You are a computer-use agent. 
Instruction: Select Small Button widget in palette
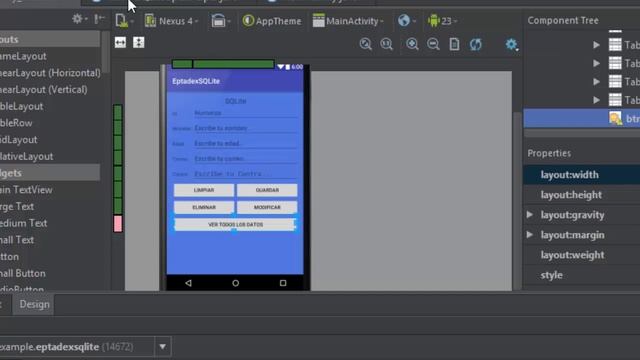(x=23, y=274)
